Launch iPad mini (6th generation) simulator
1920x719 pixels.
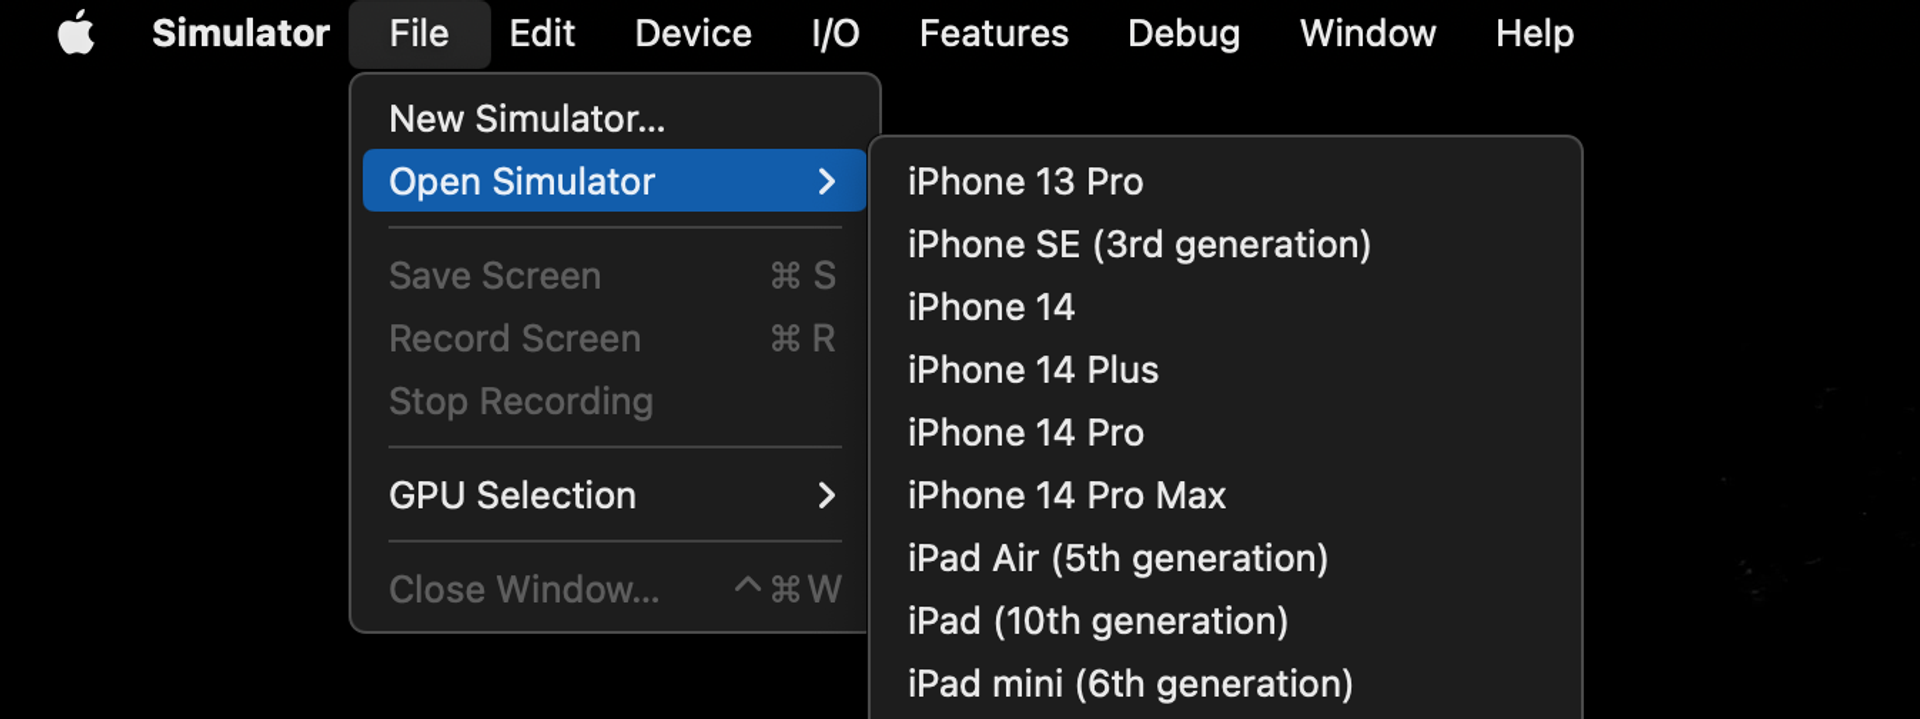pos(1226,684)
